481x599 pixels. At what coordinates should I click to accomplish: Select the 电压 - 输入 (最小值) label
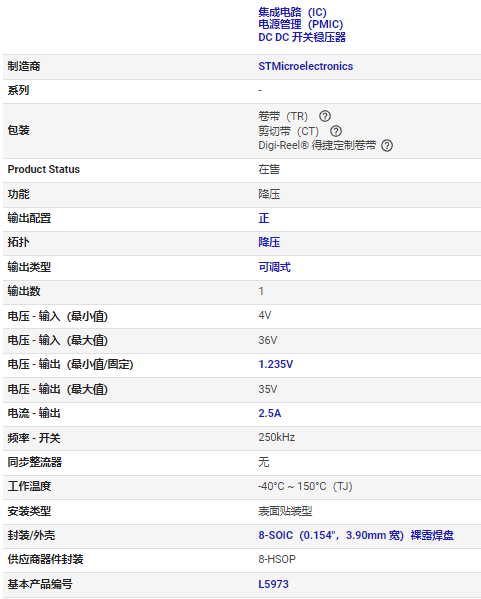tap(58, 316)
